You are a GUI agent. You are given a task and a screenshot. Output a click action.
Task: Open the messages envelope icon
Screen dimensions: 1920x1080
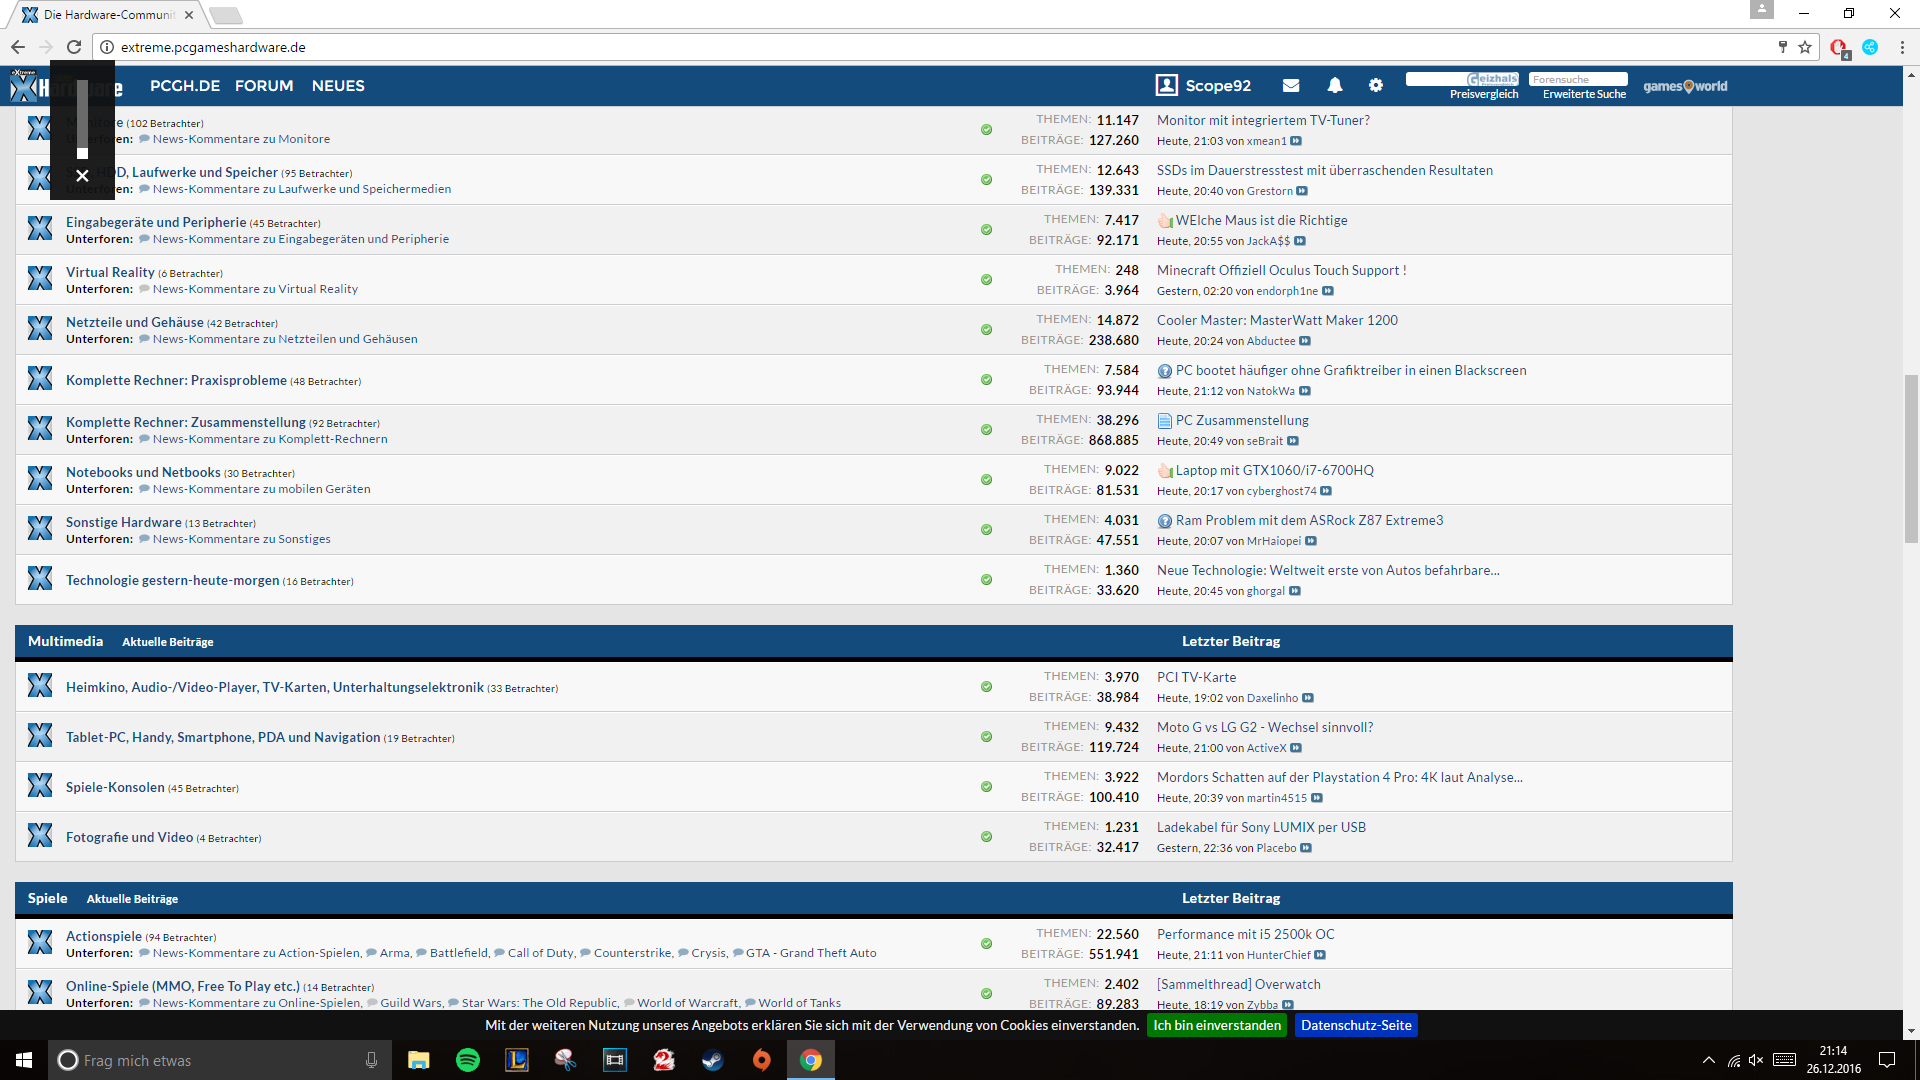[x=1291, y=86]
